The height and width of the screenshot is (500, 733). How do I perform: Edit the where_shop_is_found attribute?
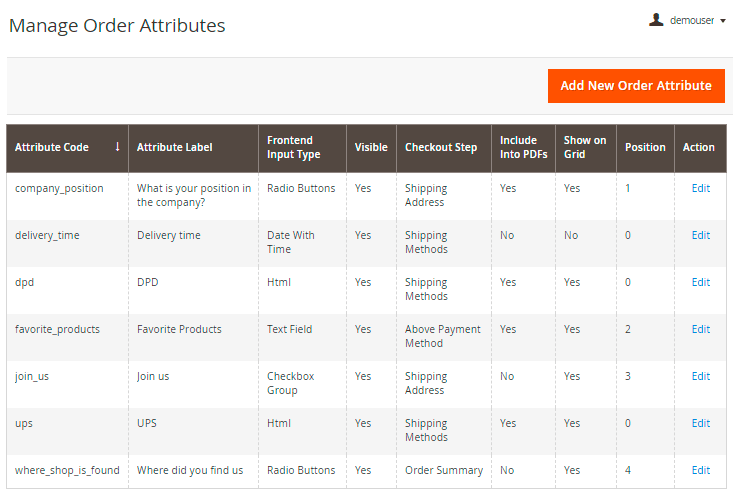(x=701, y=470)
